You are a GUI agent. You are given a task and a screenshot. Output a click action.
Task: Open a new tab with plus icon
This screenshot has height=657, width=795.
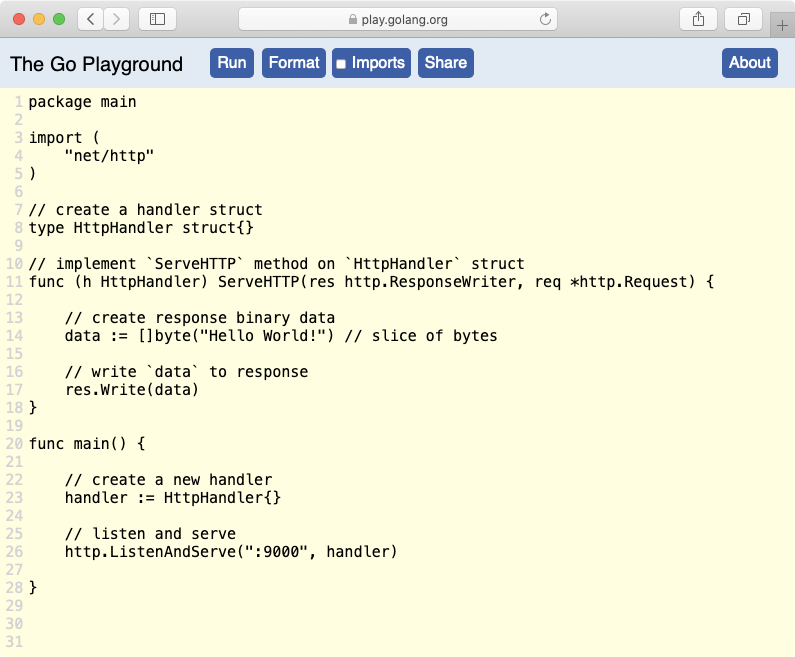point(782,25)
